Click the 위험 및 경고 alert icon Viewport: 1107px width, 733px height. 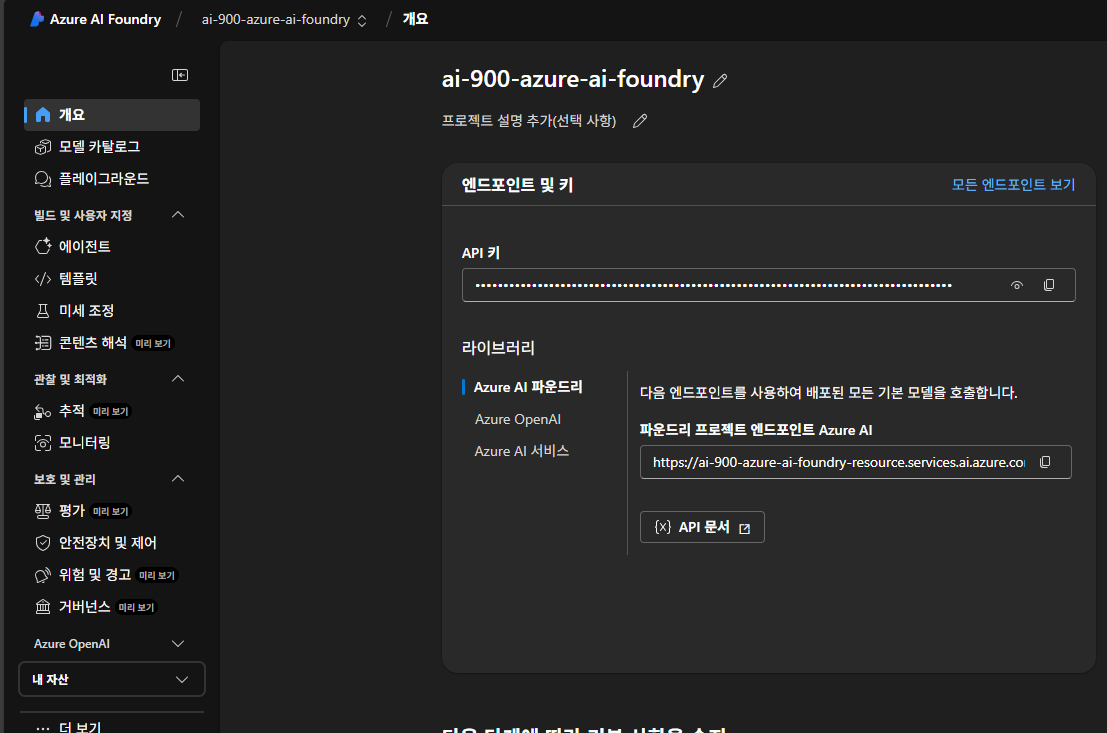coord(43,575)
